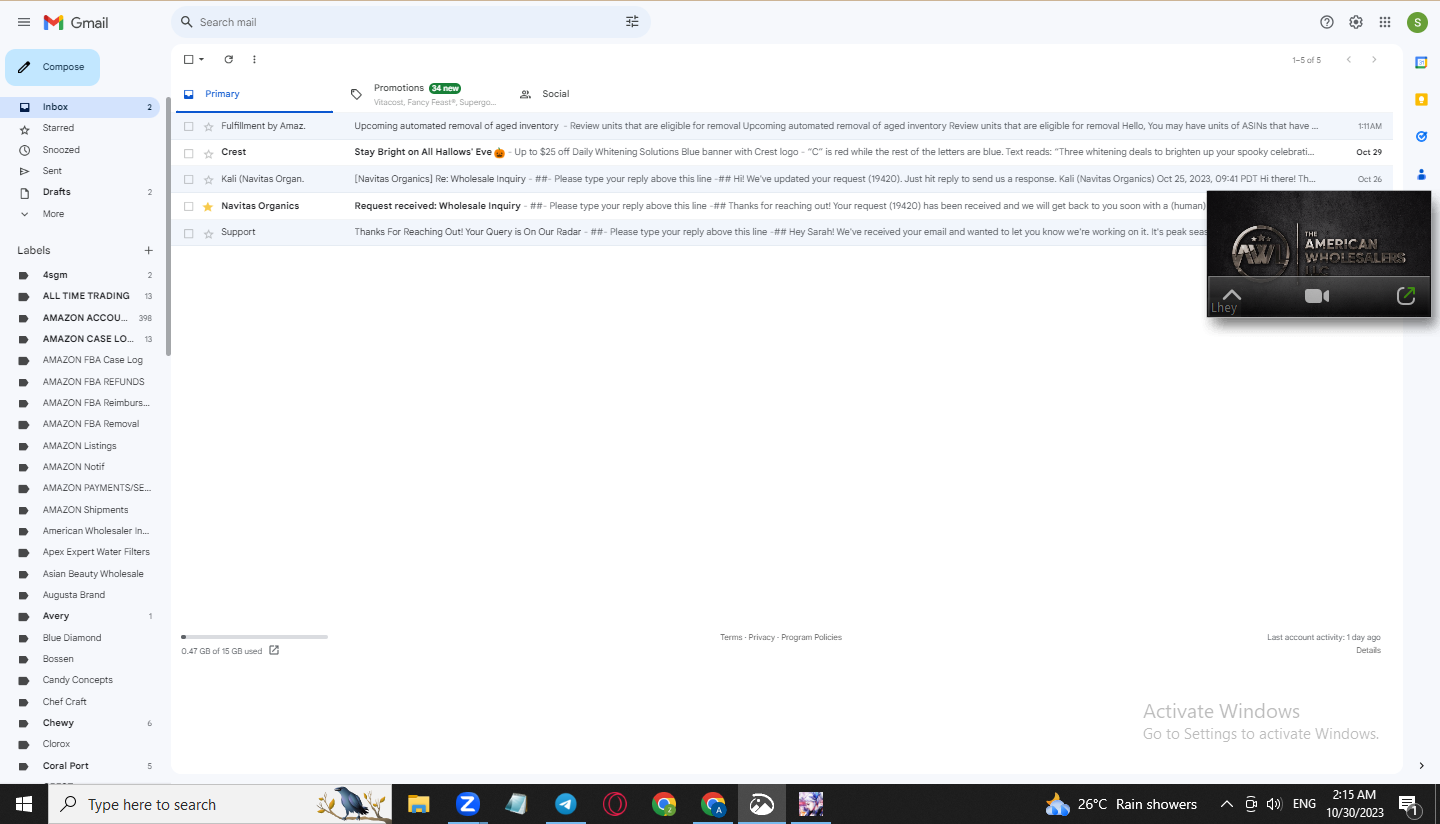This screenshot has height=824, width=1440.
Task: Click the left sidebar scrollbar
Action: tap(168, 225)
